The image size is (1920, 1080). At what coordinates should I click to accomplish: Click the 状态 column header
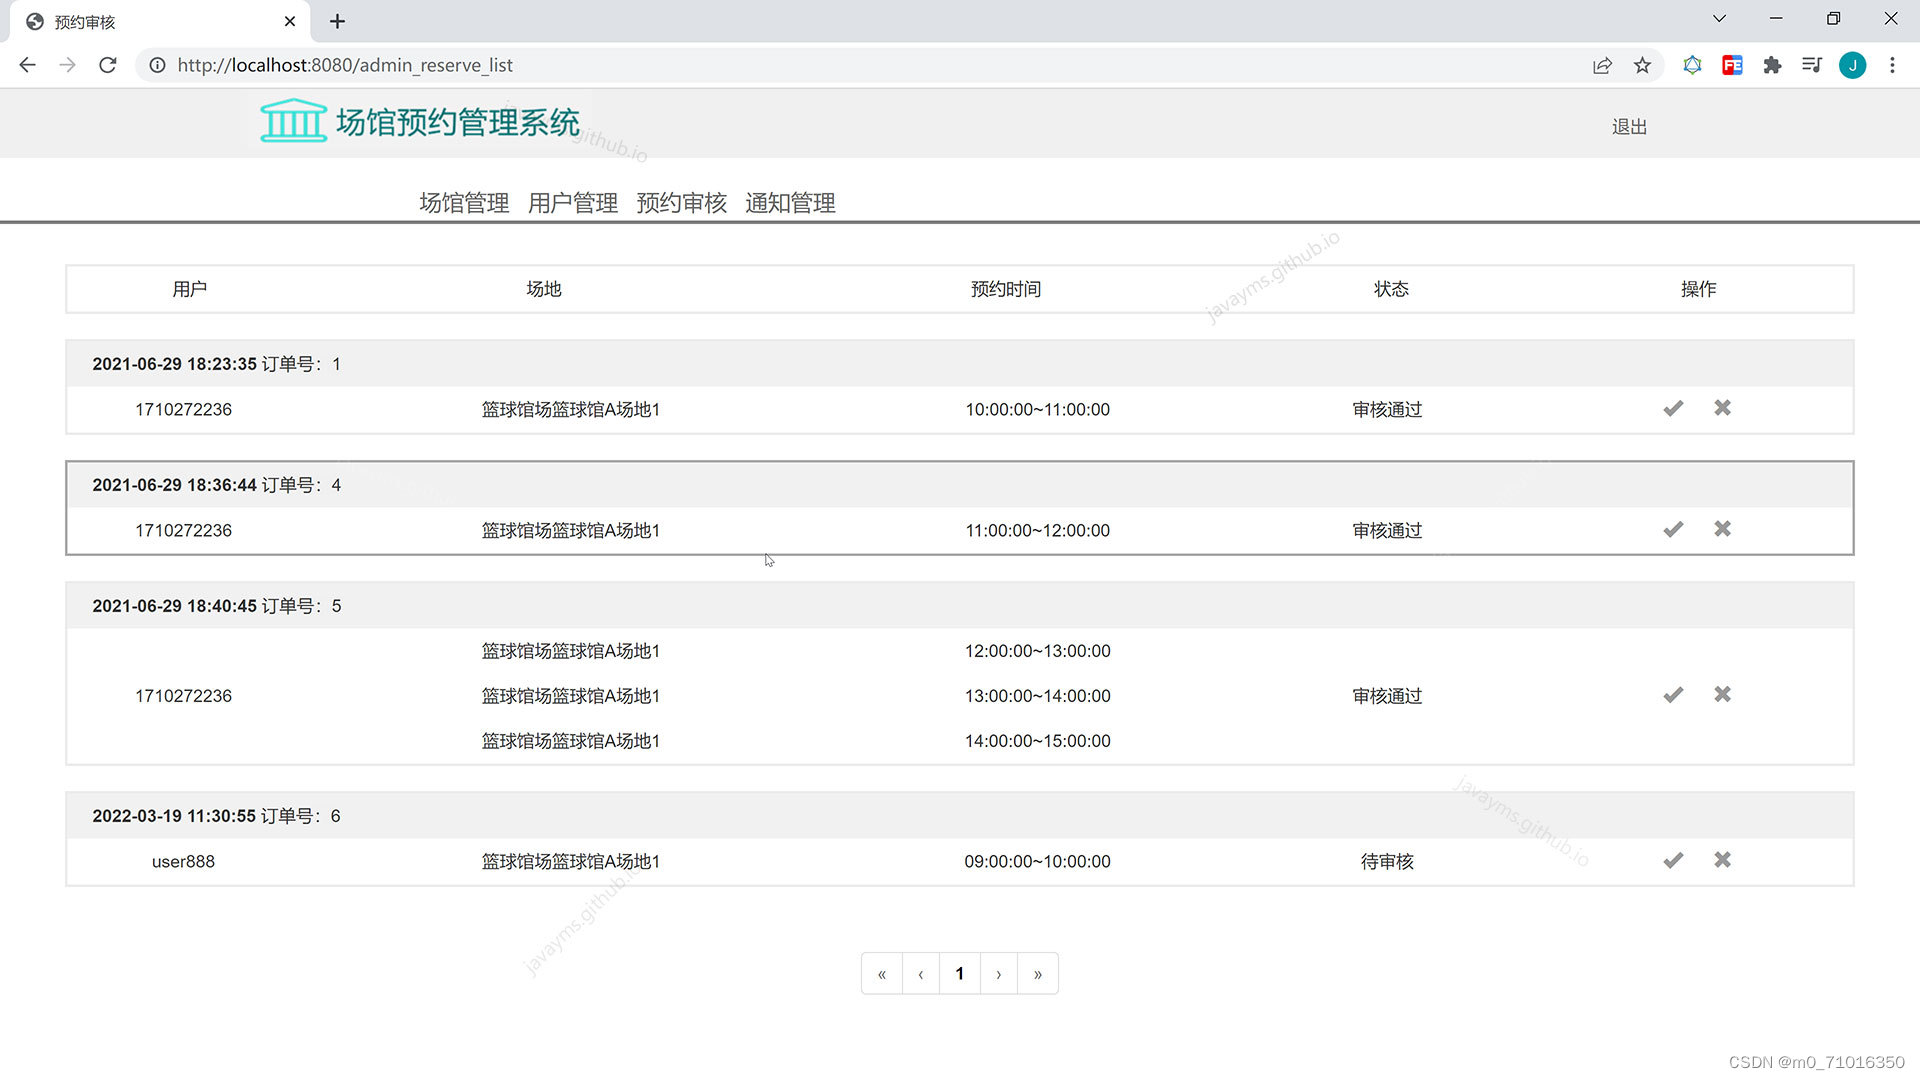(1391, 289)
